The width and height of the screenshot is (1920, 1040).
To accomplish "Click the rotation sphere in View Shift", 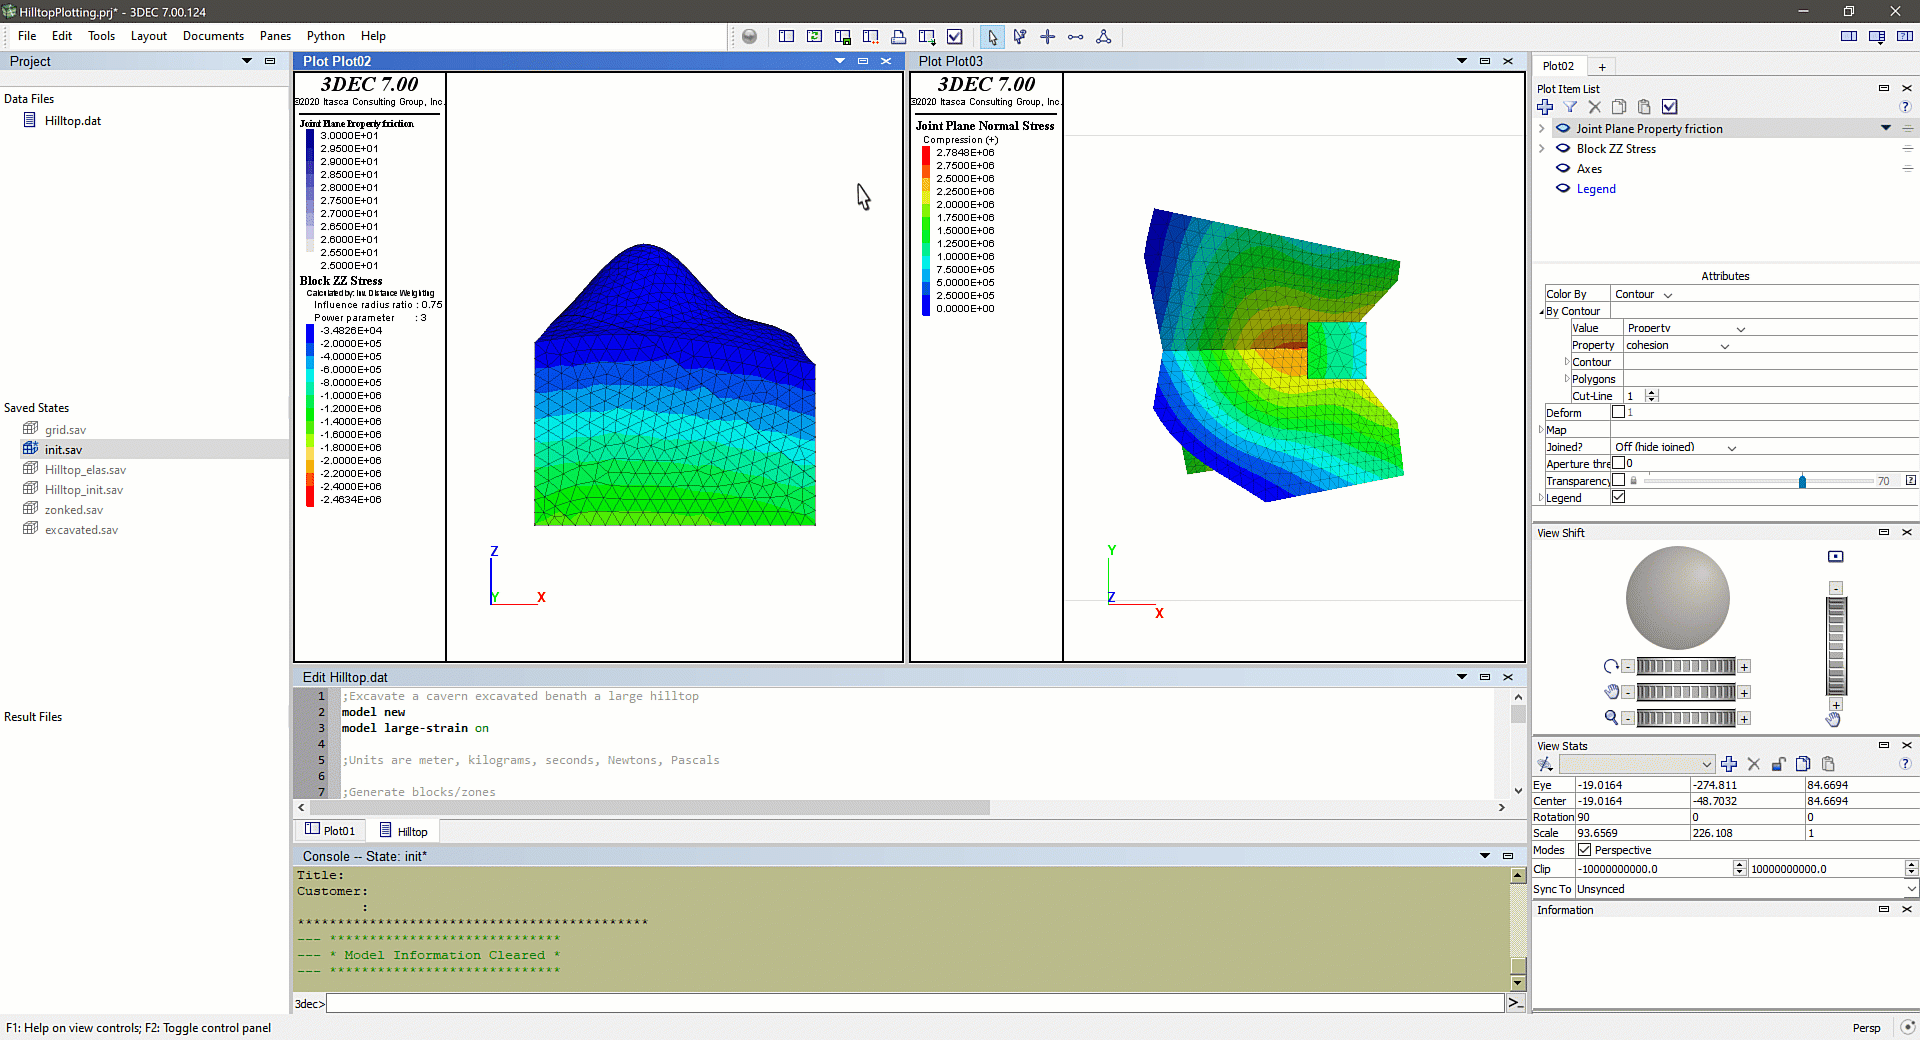I will point(1677,597).
